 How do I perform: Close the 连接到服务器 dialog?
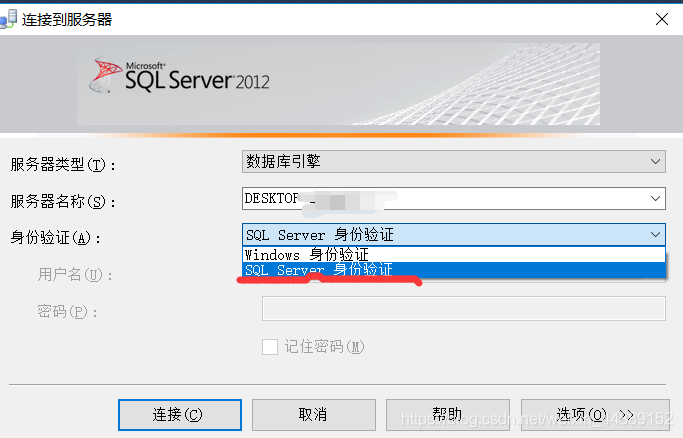(662, 19)
